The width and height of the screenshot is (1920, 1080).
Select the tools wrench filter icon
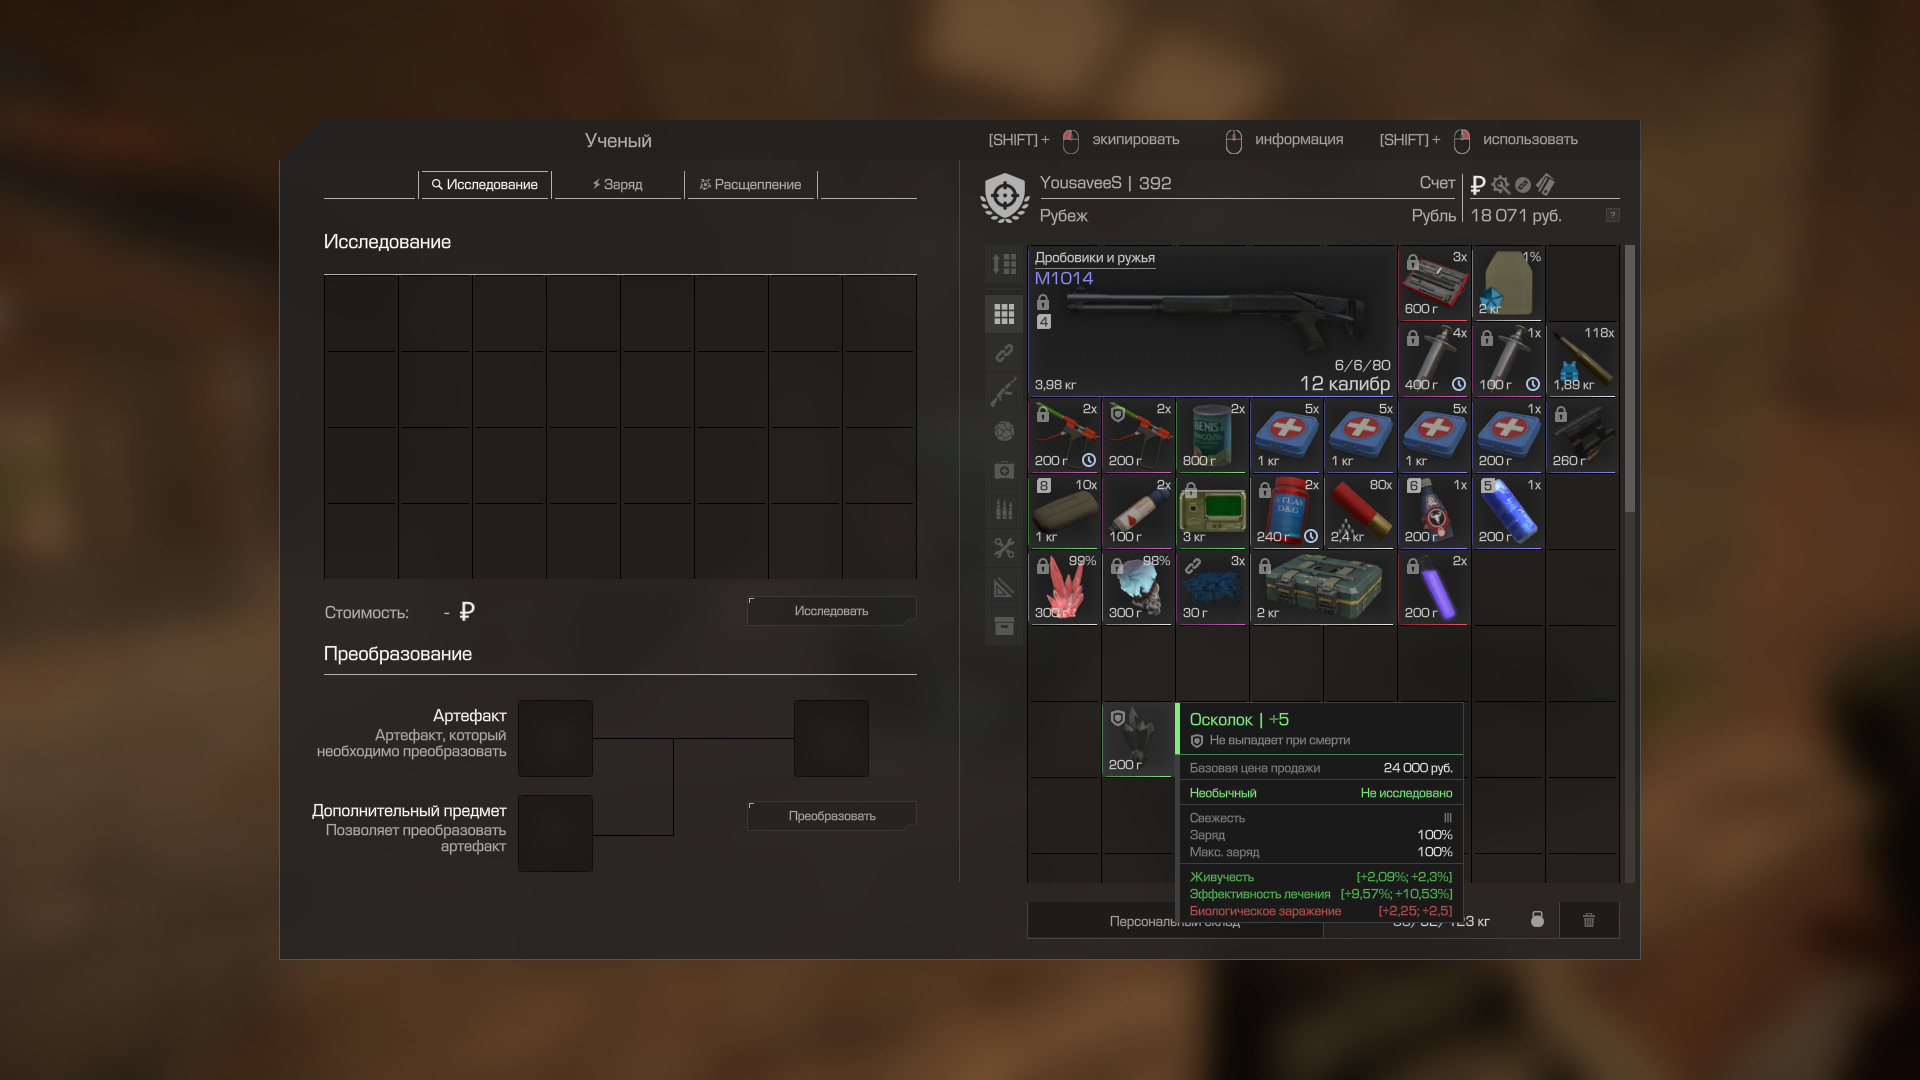tap(1004, 548)
